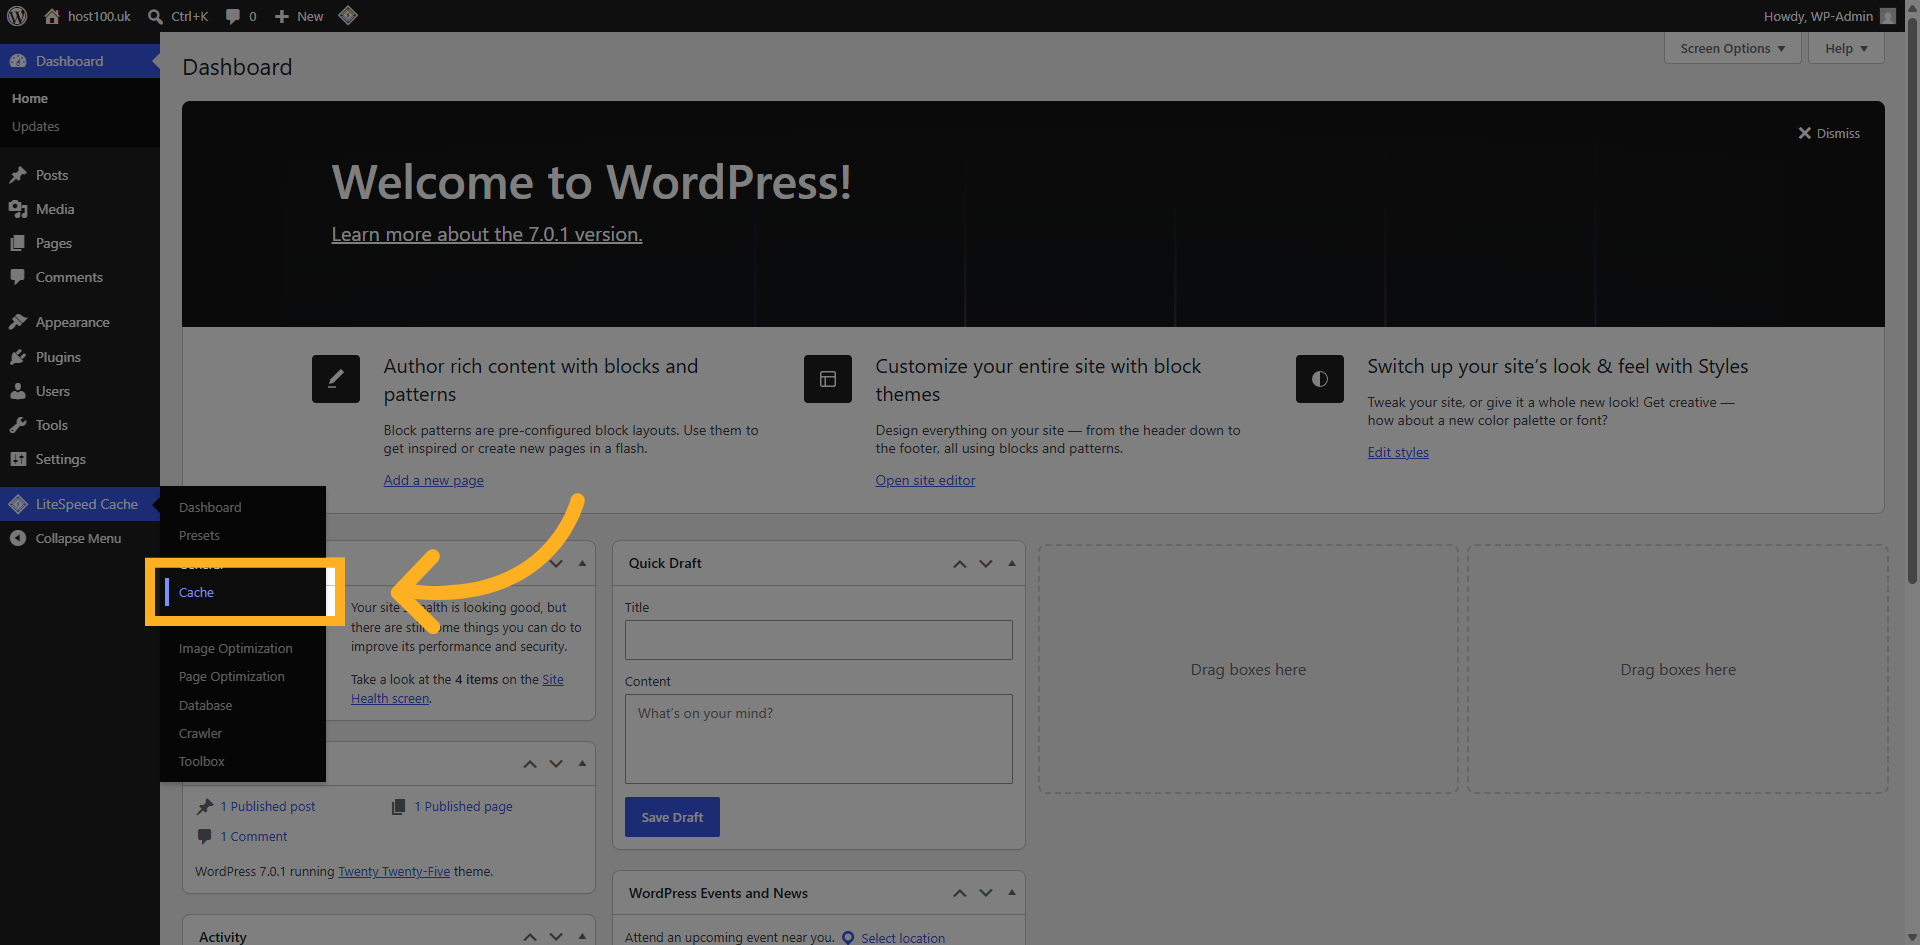Image resolution: width=1920 pixels, height=945 pixels.
Task: Open Toolbox in the LiteSpeed submenu
Action: coord(202,761)
